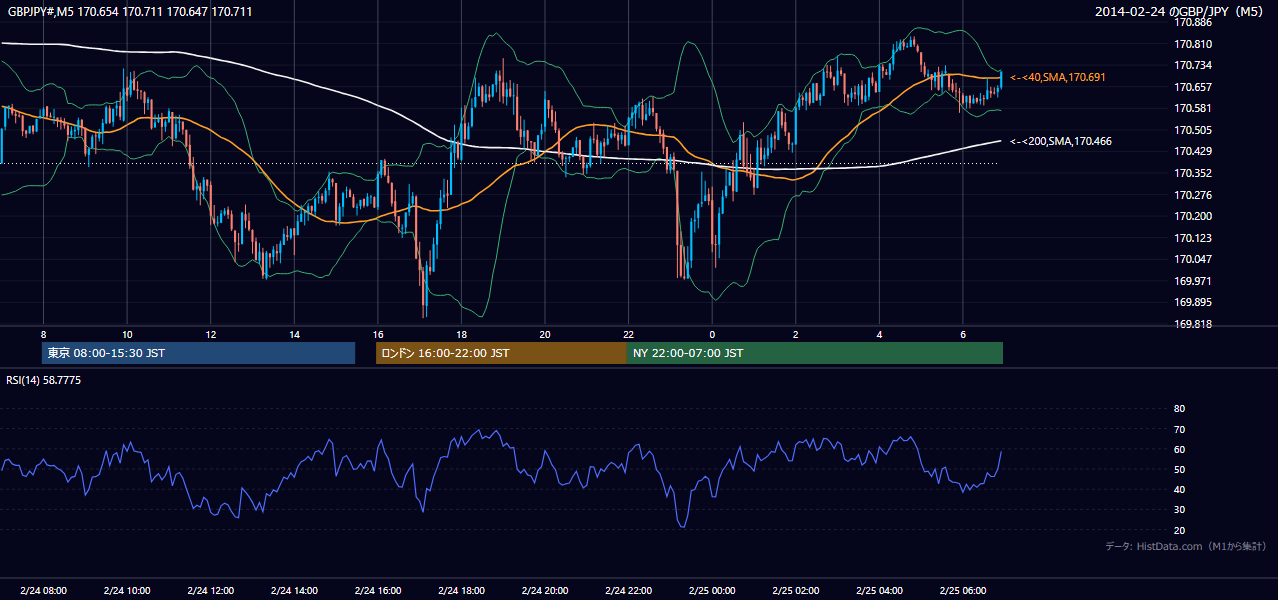The height and width of the screenshot is (600, 1278).
Task: Click the 2/24 14:00 date label
Action: [294, 591]
